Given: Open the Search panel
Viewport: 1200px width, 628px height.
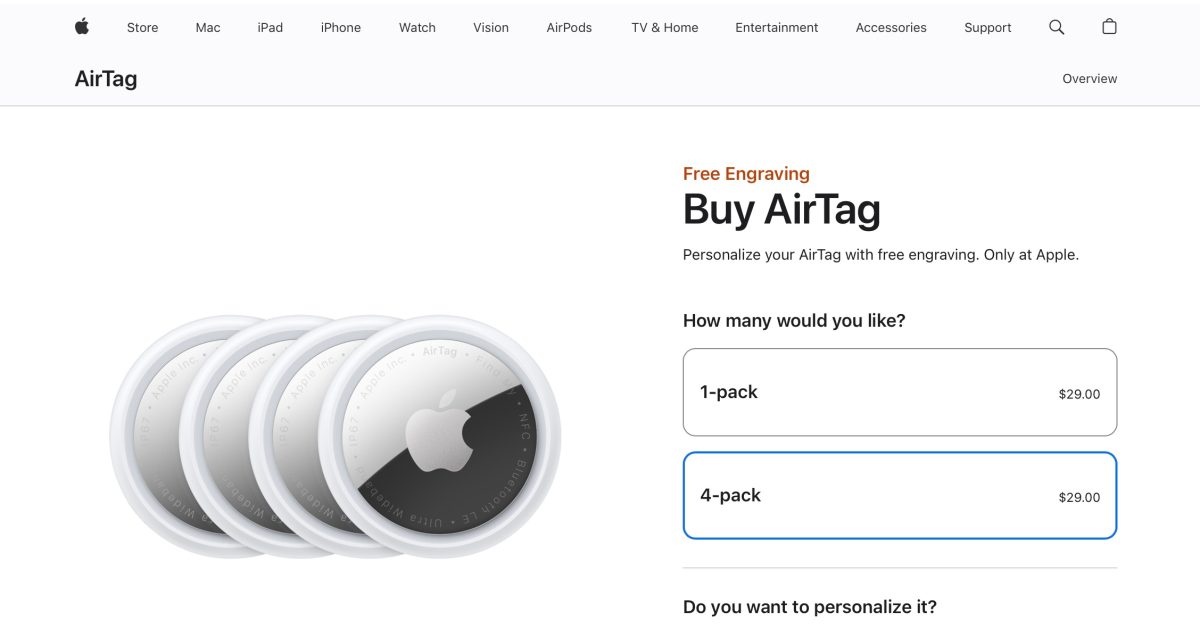Looking at the screenshot, I should [x=1056, y=27].
